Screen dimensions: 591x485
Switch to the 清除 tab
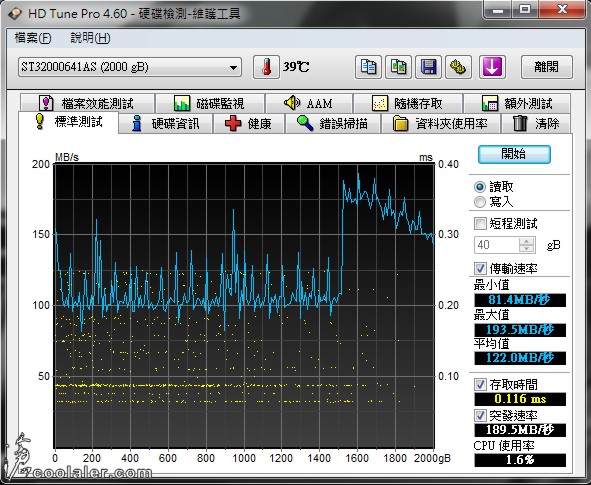536,123
